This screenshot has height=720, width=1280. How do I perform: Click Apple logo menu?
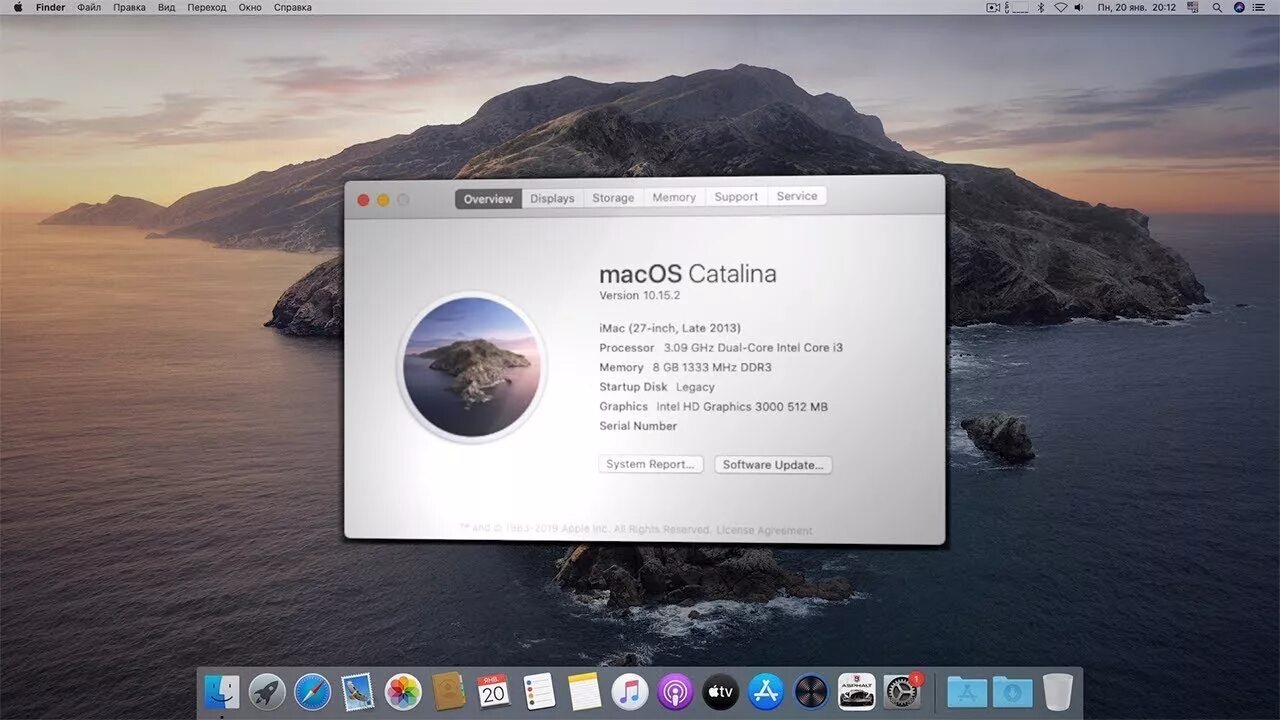tap(17, 7)
